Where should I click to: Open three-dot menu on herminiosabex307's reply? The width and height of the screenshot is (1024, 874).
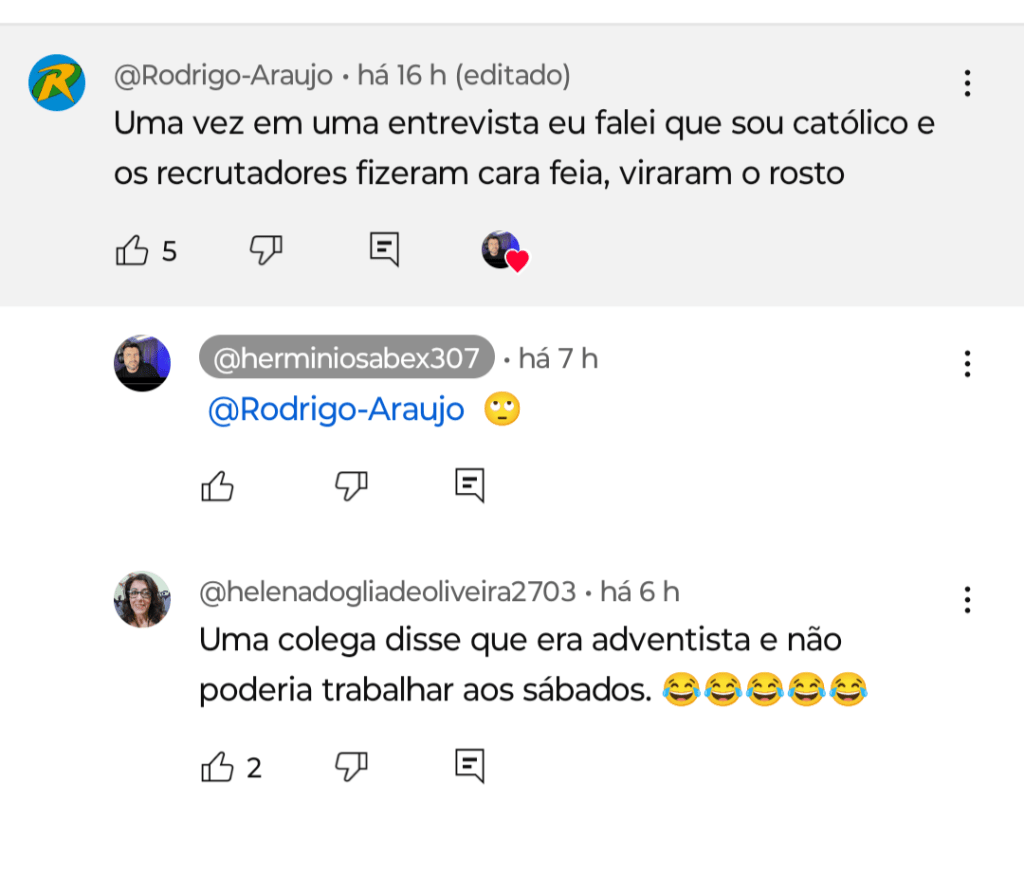pos(967,364)
